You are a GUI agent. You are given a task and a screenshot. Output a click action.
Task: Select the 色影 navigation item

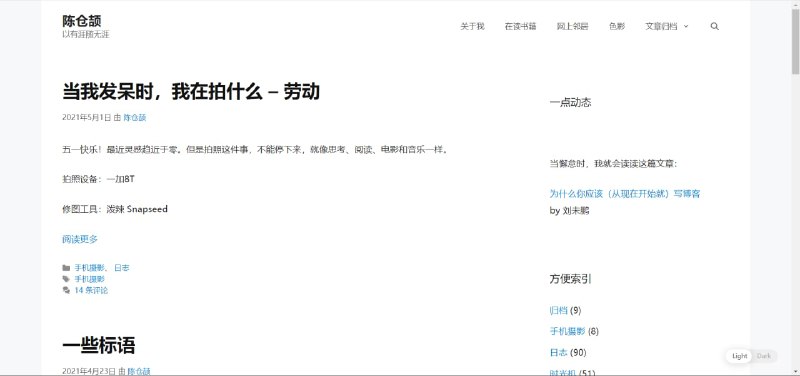pyautogui.click(x=617, y=27)
